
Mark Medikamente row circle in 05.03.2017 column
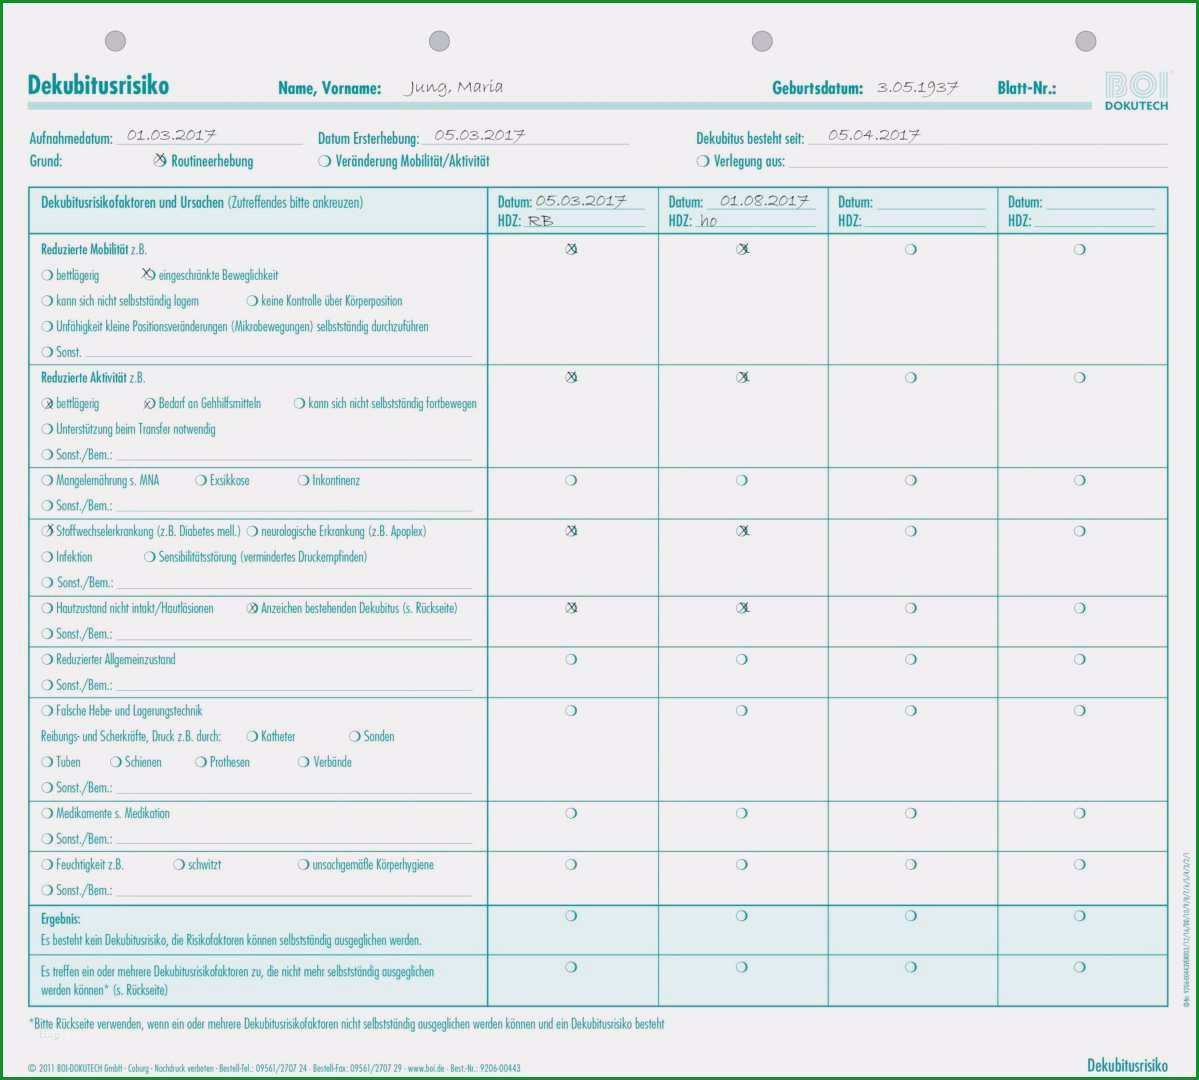coord(571,813)
